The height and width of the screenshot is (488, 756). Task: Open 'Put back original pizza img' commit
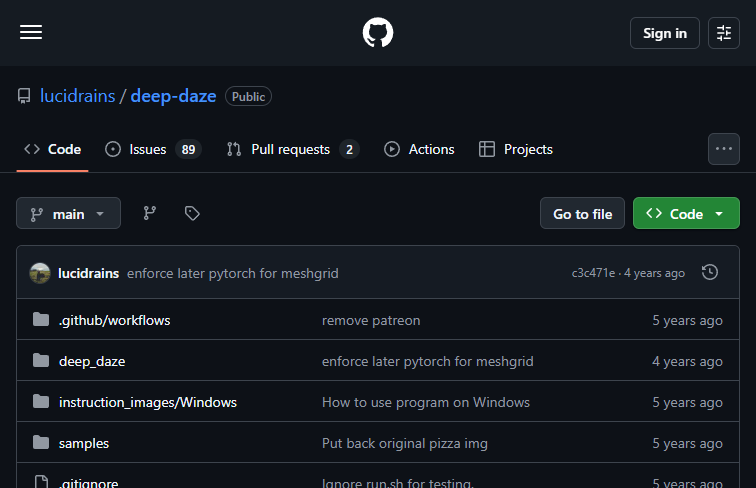pyautogui.click(x=405, y=443)
